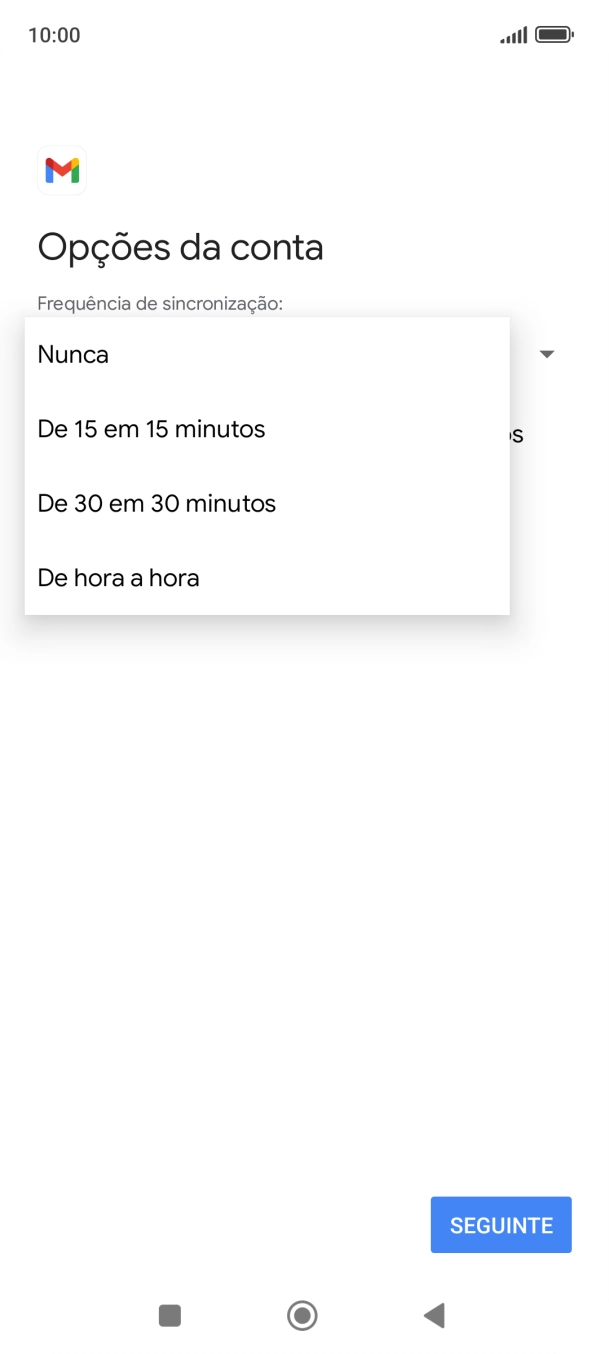This screenshot has width=609, height=1354.
Task: Tap the home circle button
Action: (x=302, y=1316)
